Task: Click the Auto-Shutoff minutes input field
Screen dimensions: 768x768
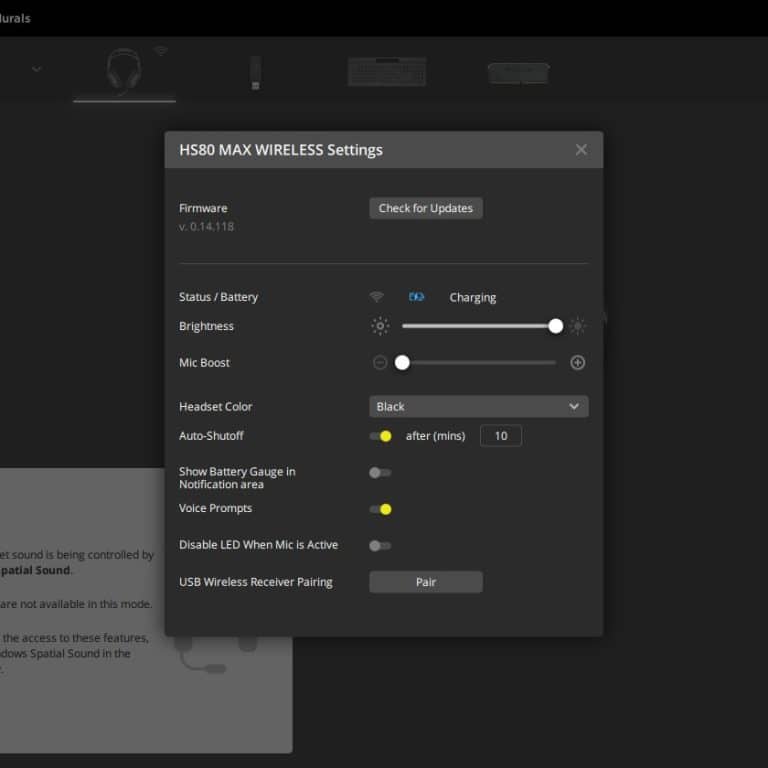Action: tap(501, 436)
